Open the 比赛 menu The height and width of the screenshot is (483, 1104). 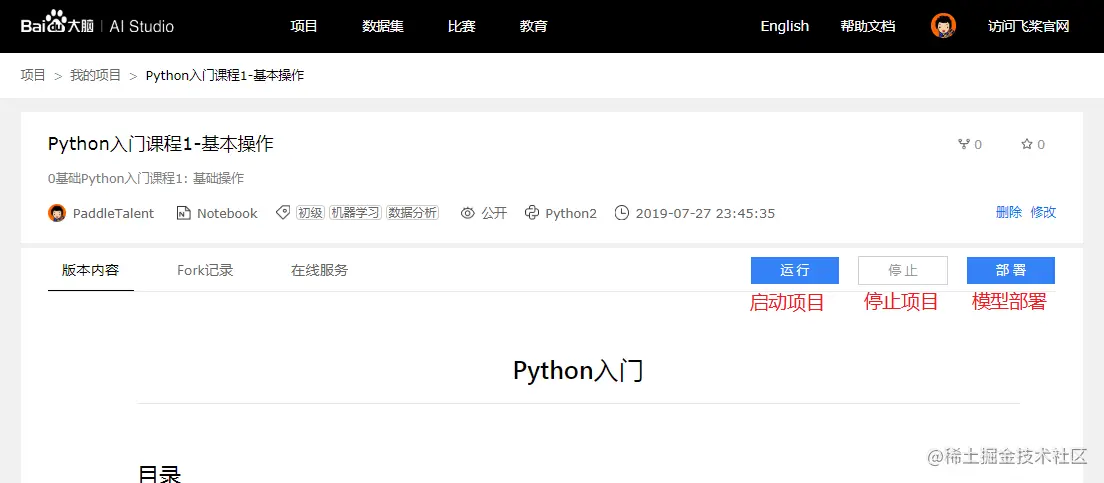462,26
